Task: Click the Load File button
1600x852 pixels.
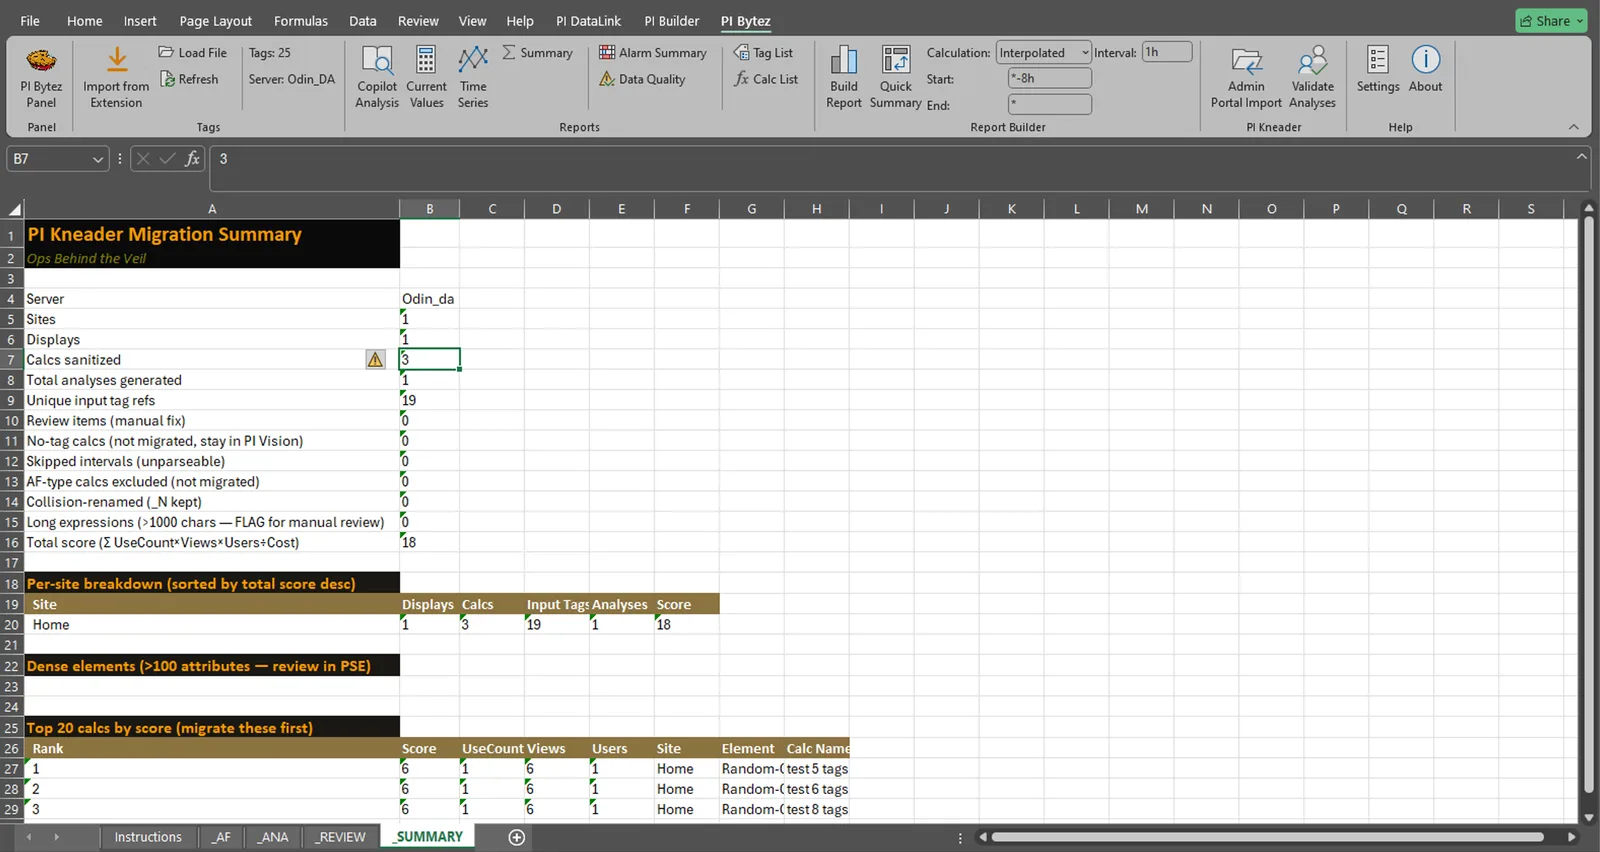Action: click(193, 53)
